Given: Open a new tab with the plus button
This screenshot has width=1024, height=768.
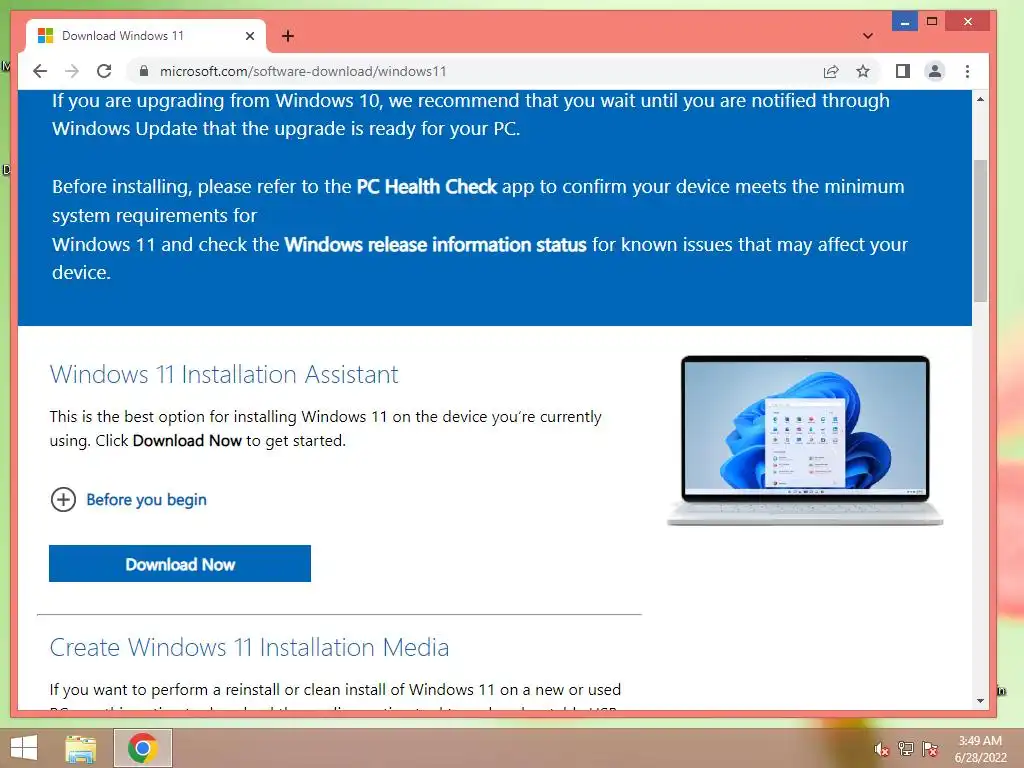Looking at the screenshot, I should coord(287,36).
